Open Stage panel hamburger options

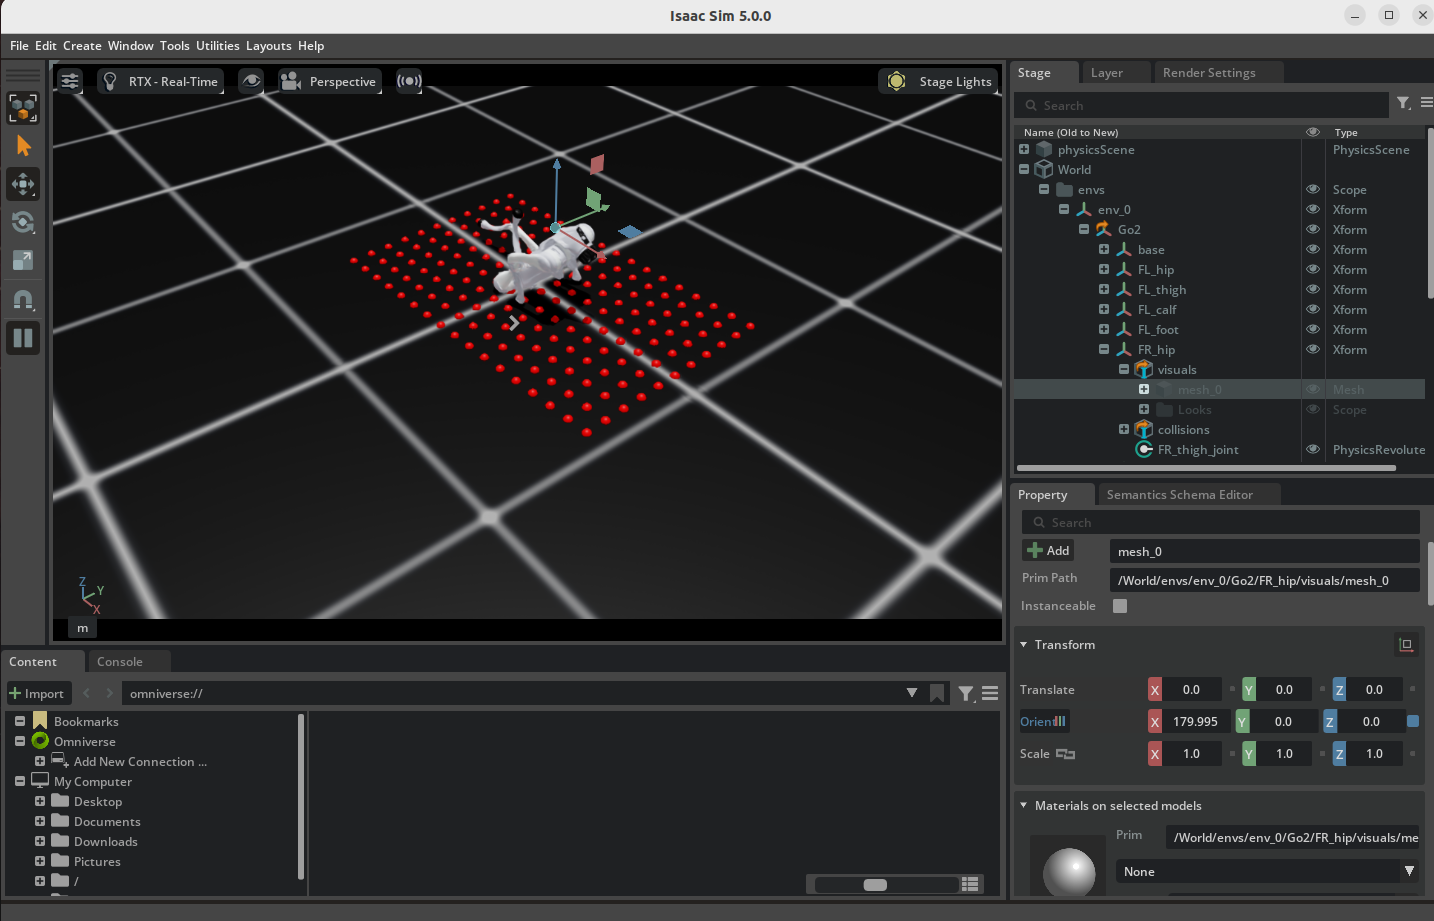1427,103
